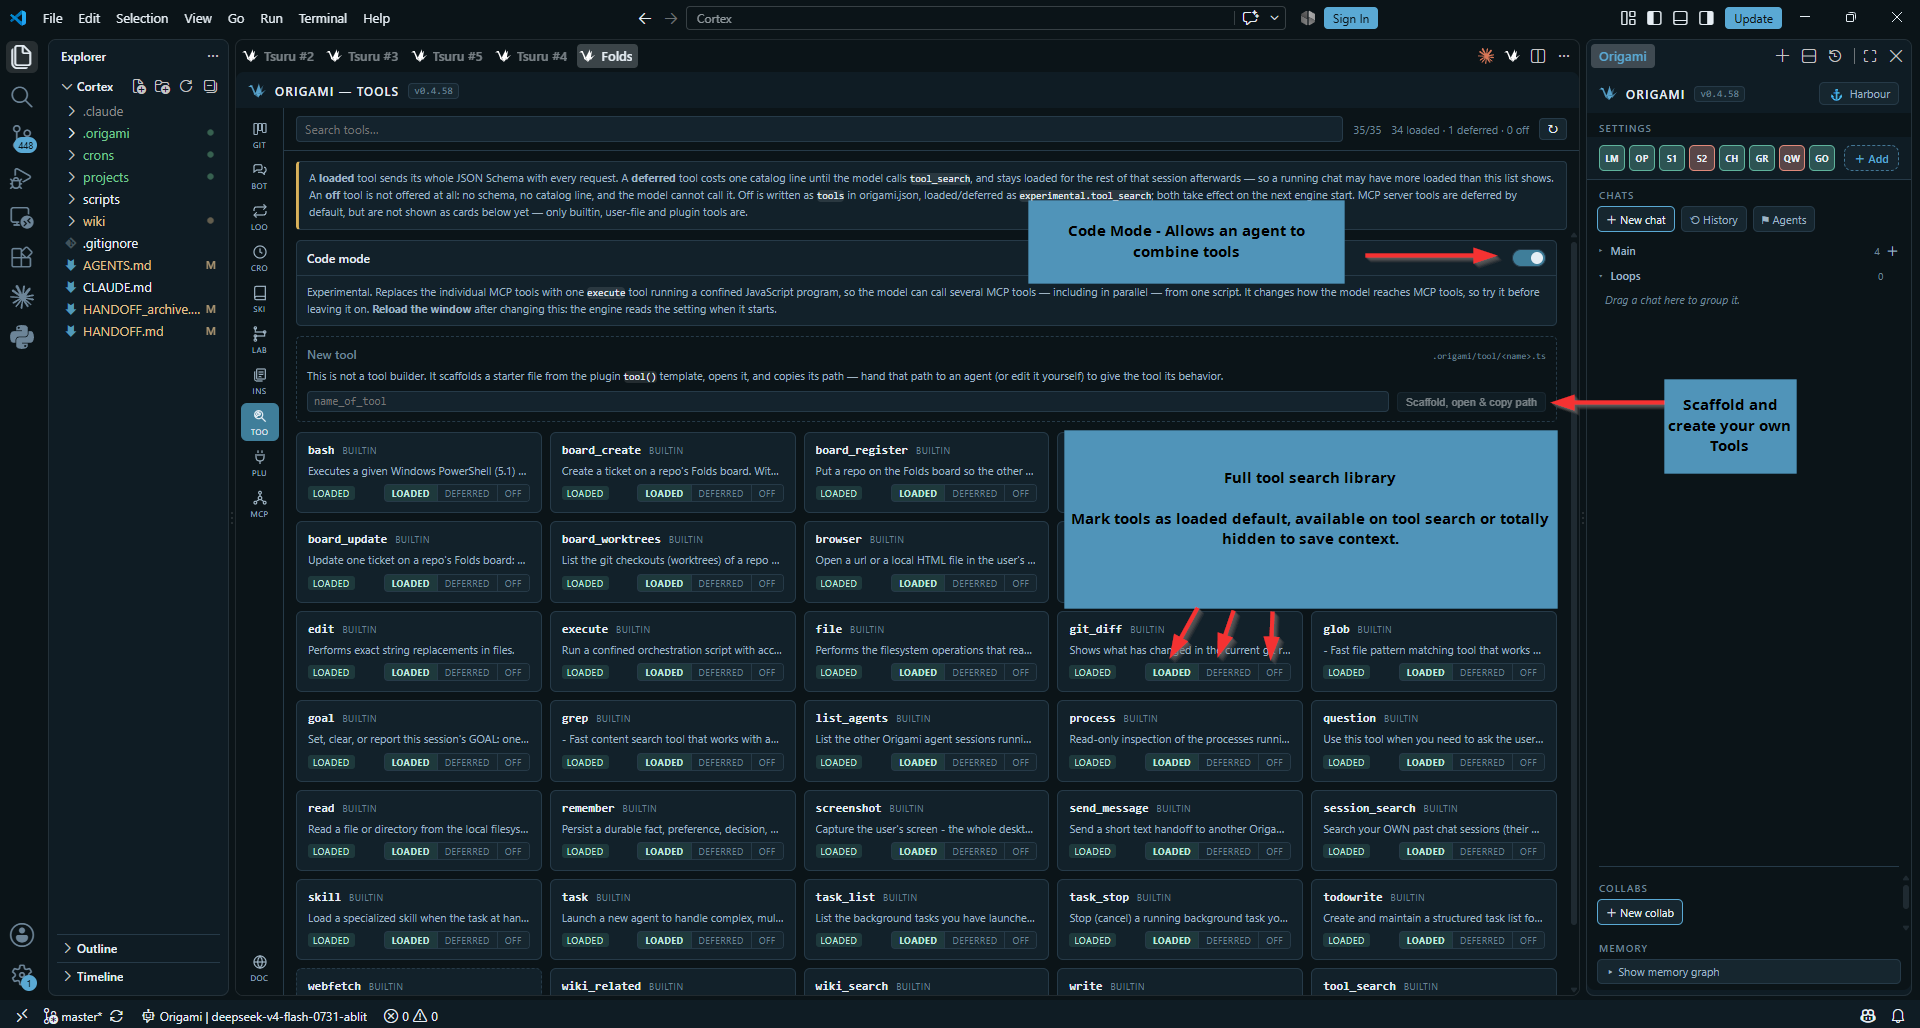Open the MCP network section icon

(x=259, y=503)
